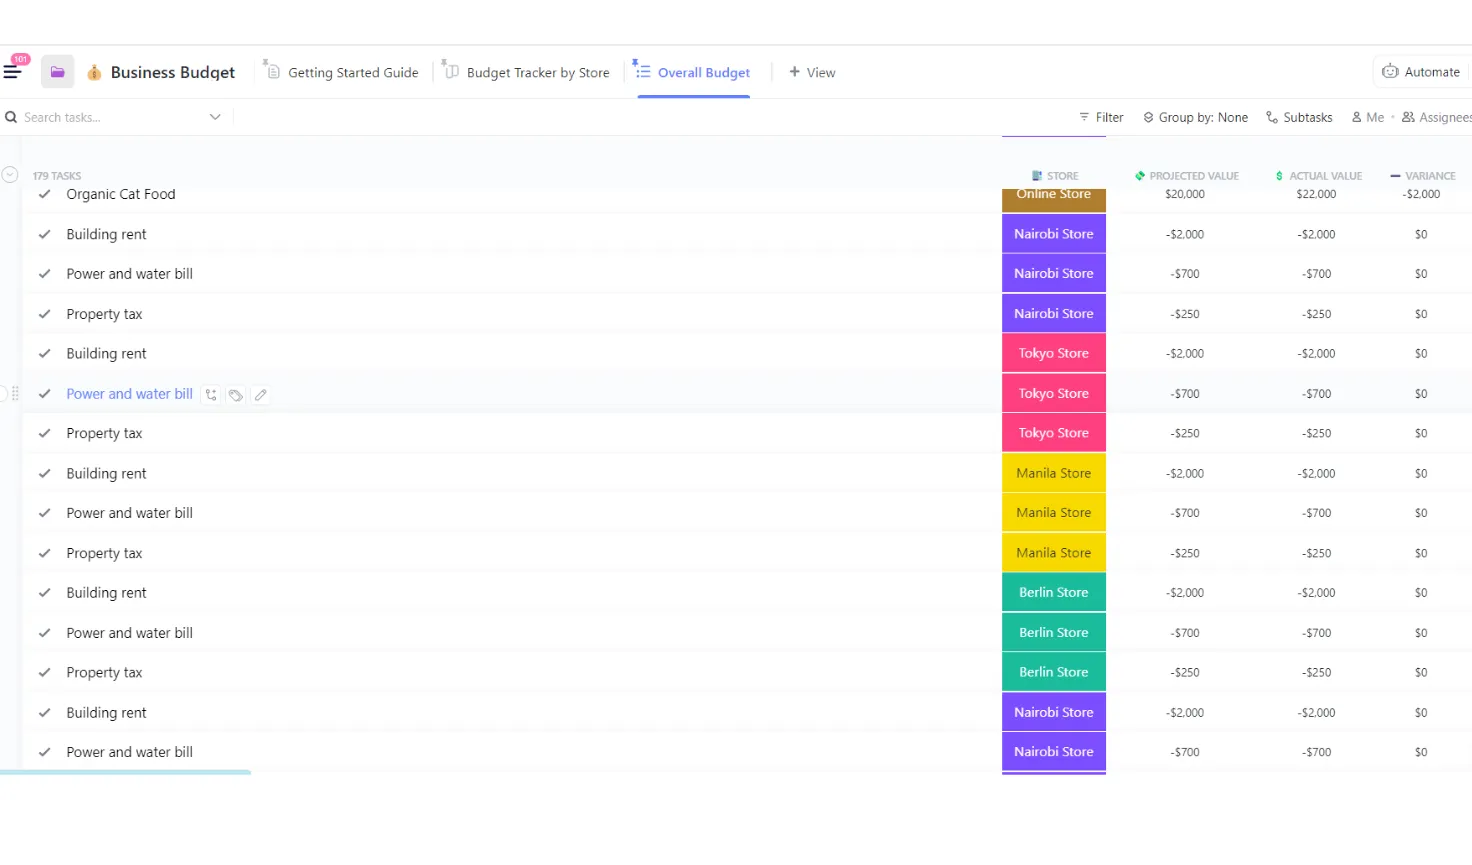Toggle check mark for Tokyo Property tax
Viewport: 1472px width, 865px height.
click(45, 433)
